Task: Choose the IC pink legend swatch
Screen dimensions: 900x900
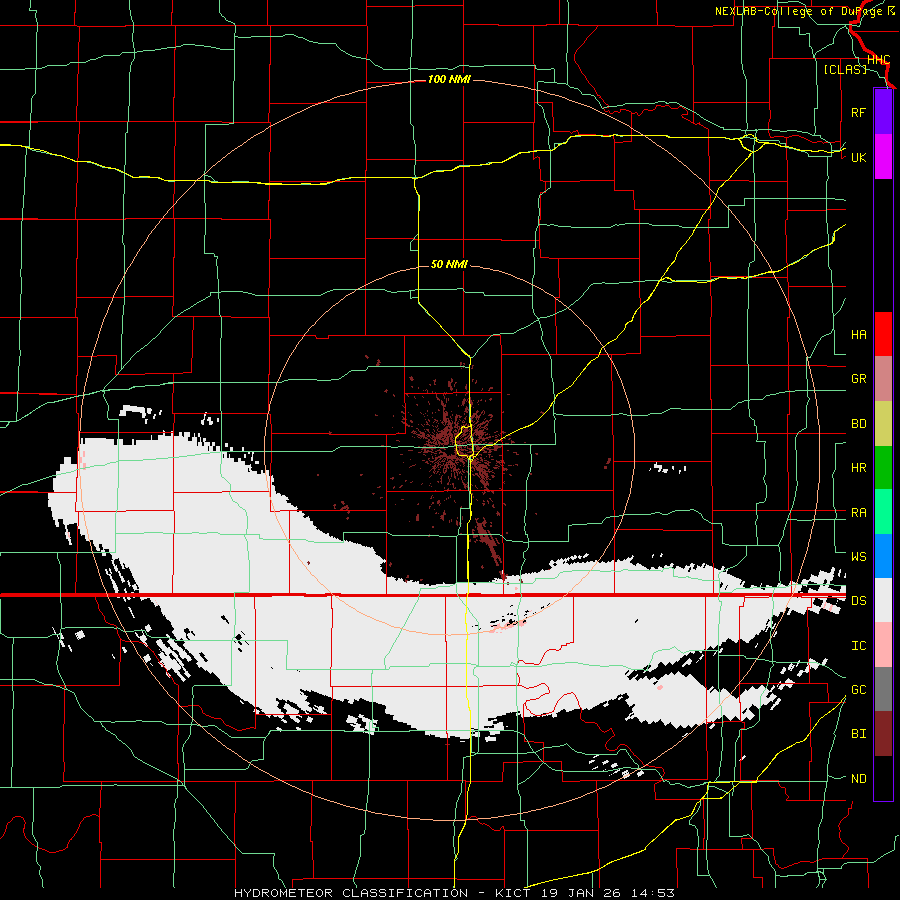Action: tap(883, 645)
